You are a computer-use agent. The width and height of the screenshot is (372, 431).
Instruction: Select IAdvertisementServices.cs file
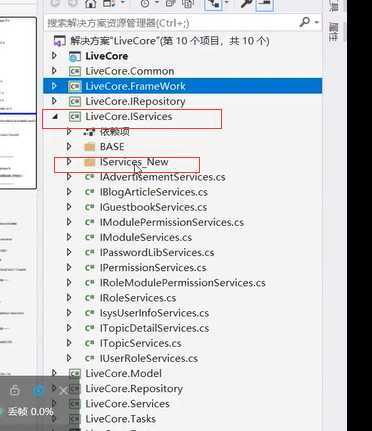pyautogui.click(x=163, y=177)
